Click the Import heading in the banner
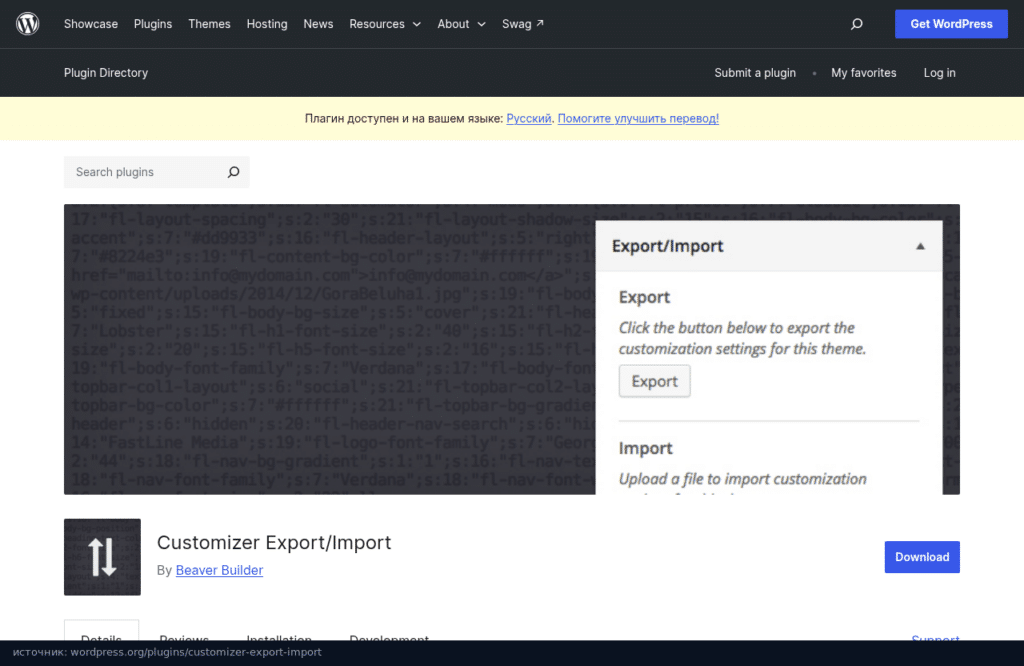Screen dimensions: 1024x666 [x=645, y=449]
